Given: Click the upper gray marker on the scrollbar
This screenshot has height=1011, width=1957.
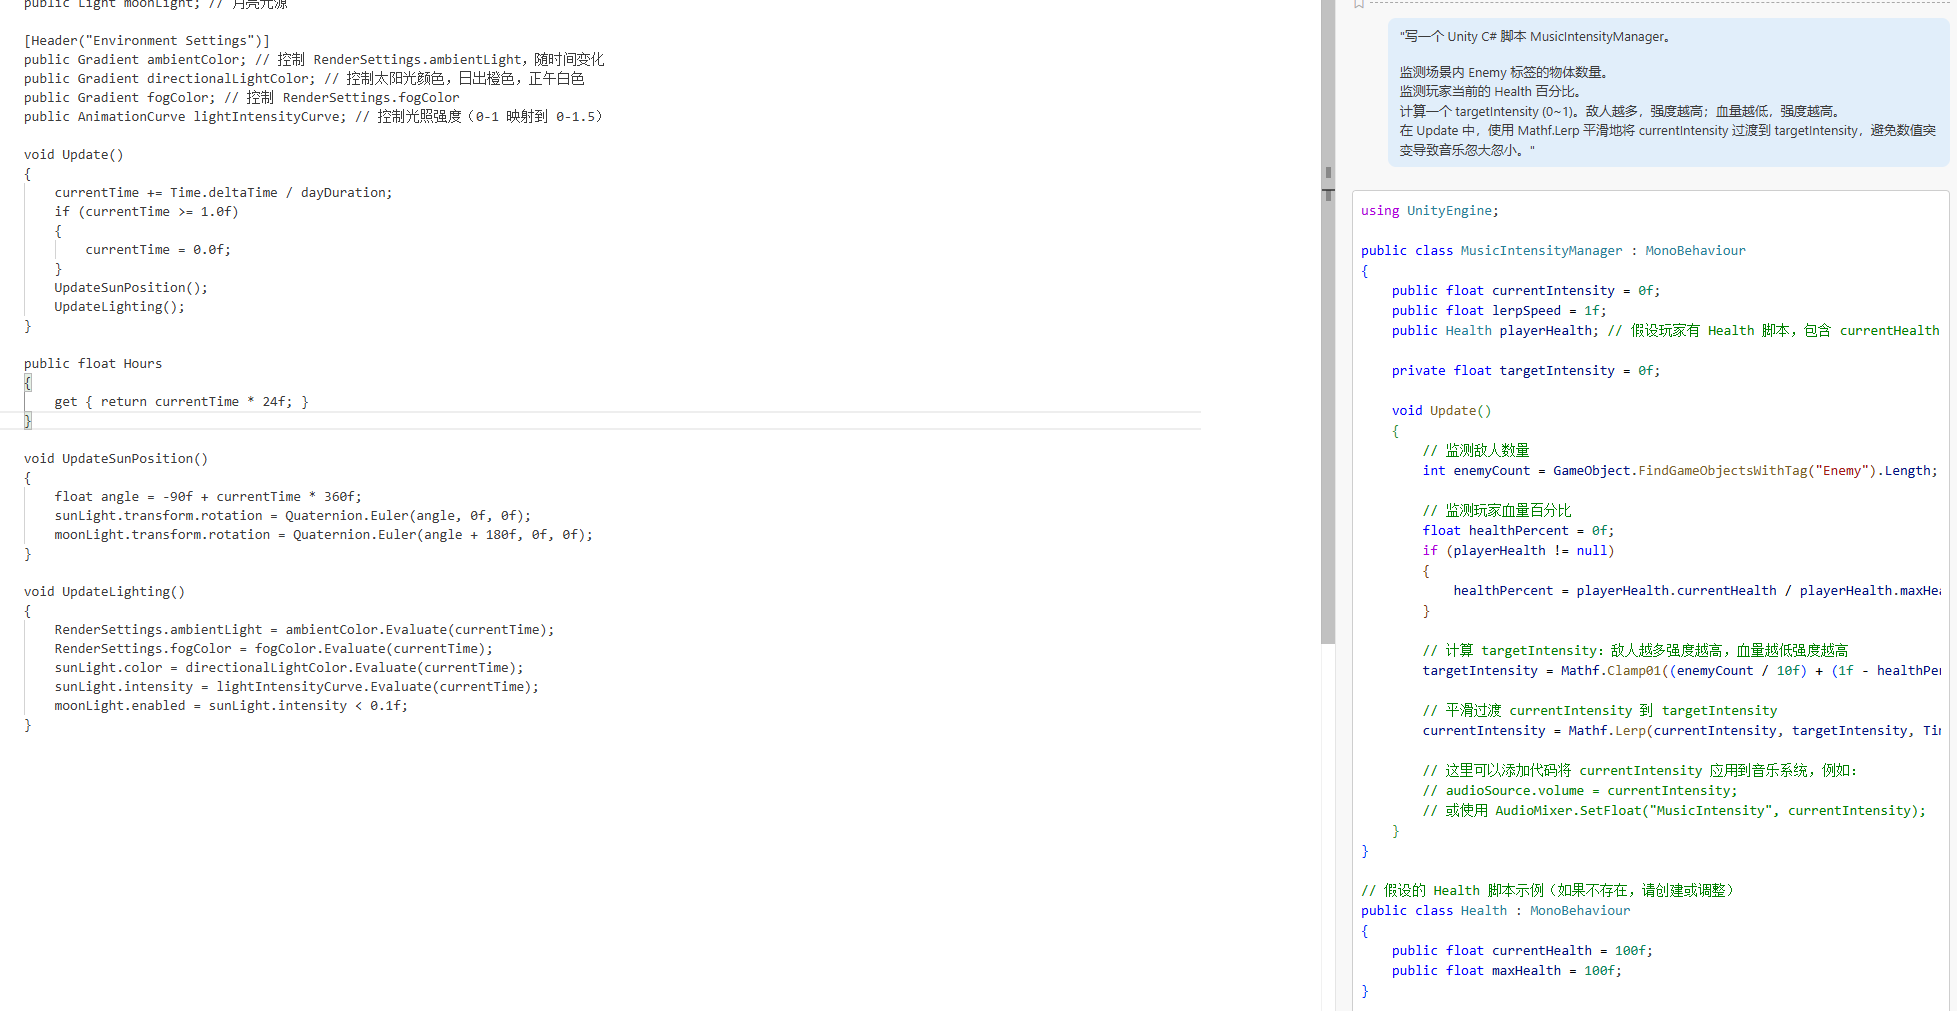Looking at the screenshot, I should click(1328, 172).
